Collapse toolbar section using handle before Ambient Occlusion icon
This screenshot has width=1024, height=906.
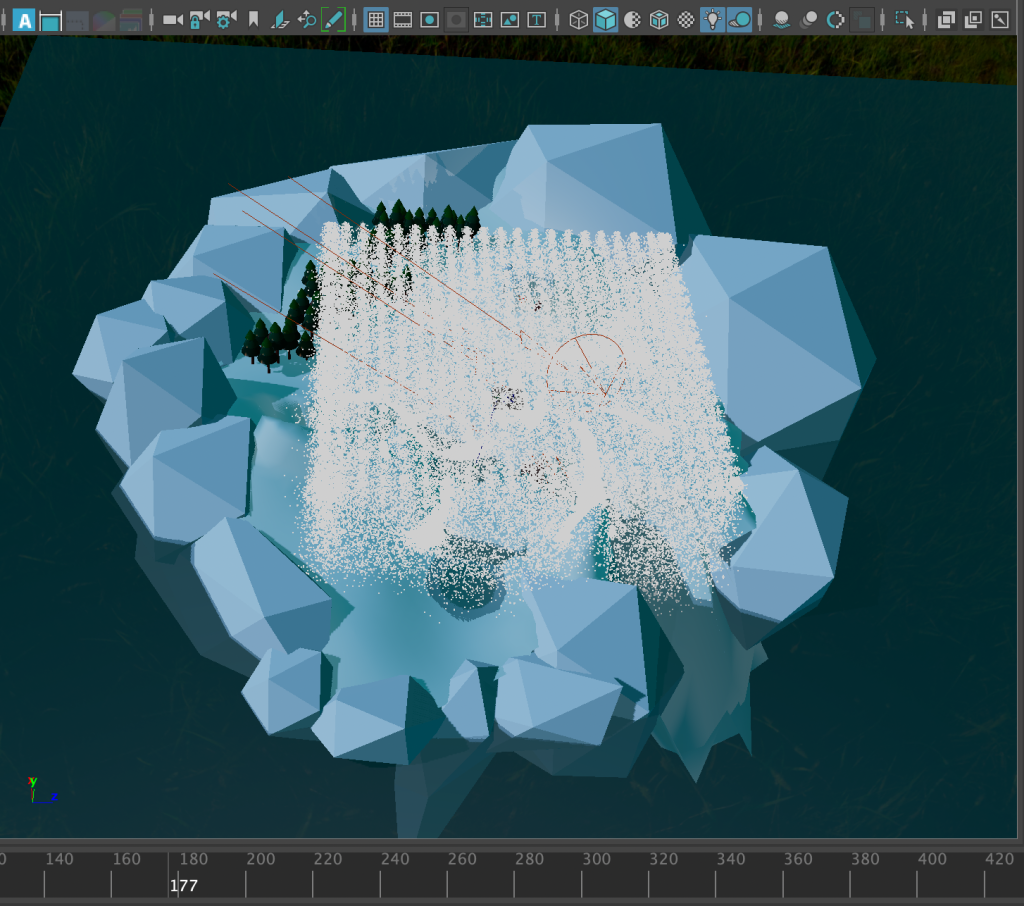point(760,20)
